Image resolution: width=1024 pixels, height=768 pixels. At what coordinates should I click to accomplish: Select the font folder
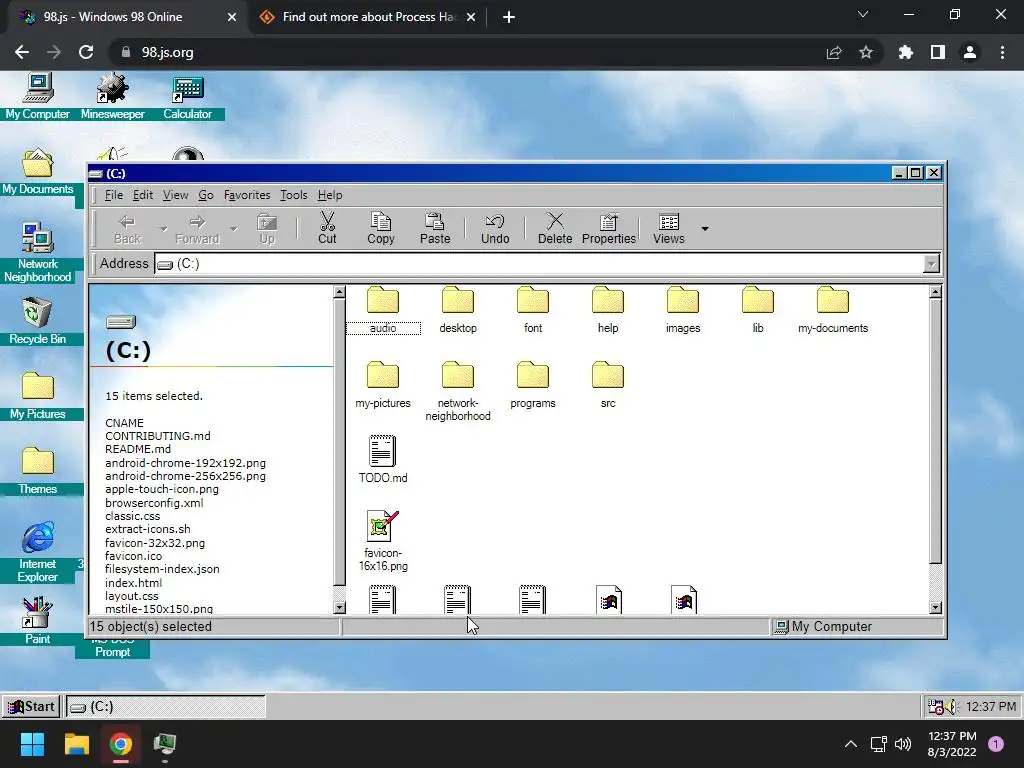coord(533,310)
